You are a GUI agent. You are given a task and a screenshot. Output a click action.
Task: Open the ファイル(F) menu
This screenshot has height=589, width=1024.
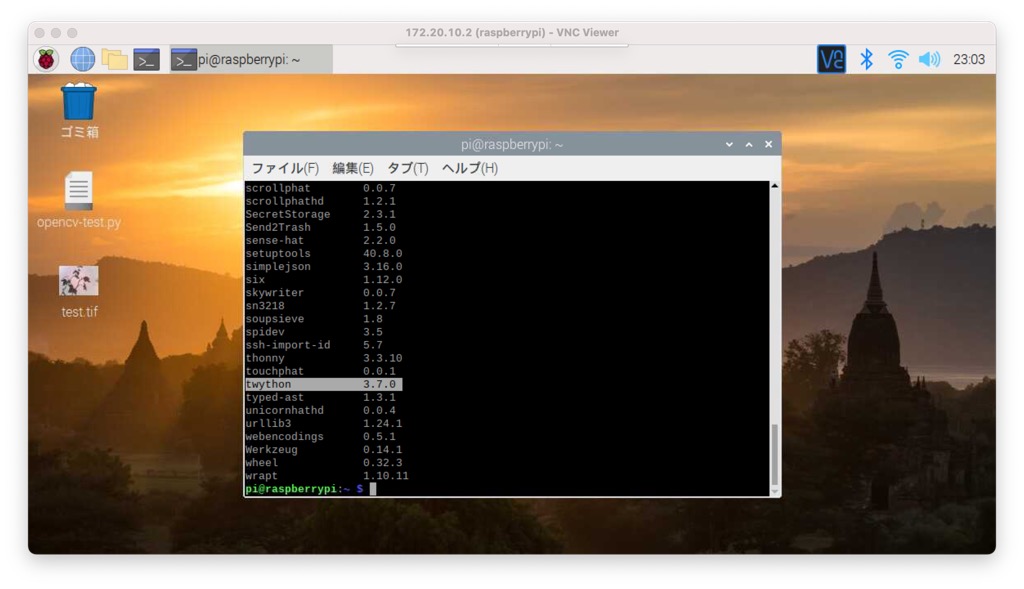pyautogui.click(x=285, y=168)
